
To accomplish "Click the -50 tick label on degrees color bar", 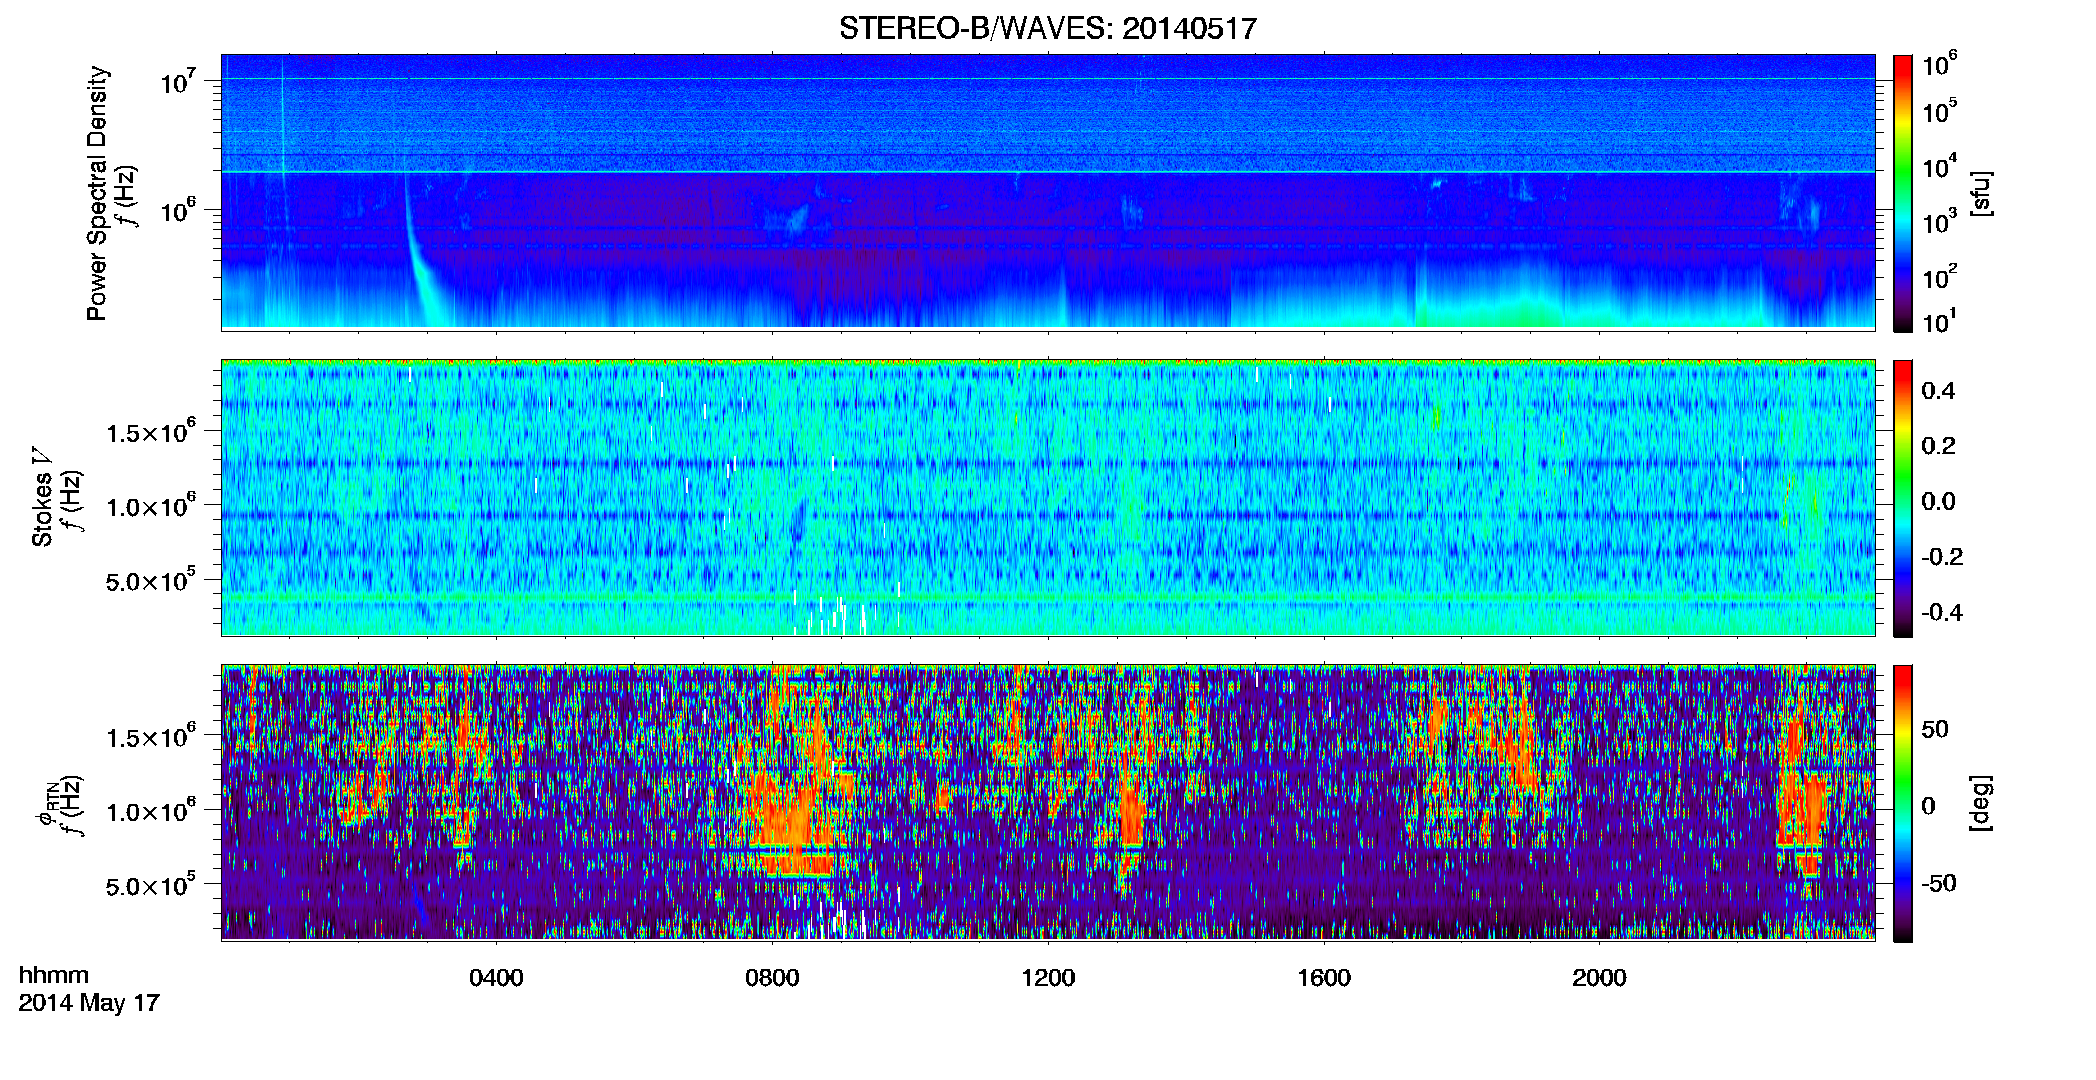I will click(x=1939, y=883).
